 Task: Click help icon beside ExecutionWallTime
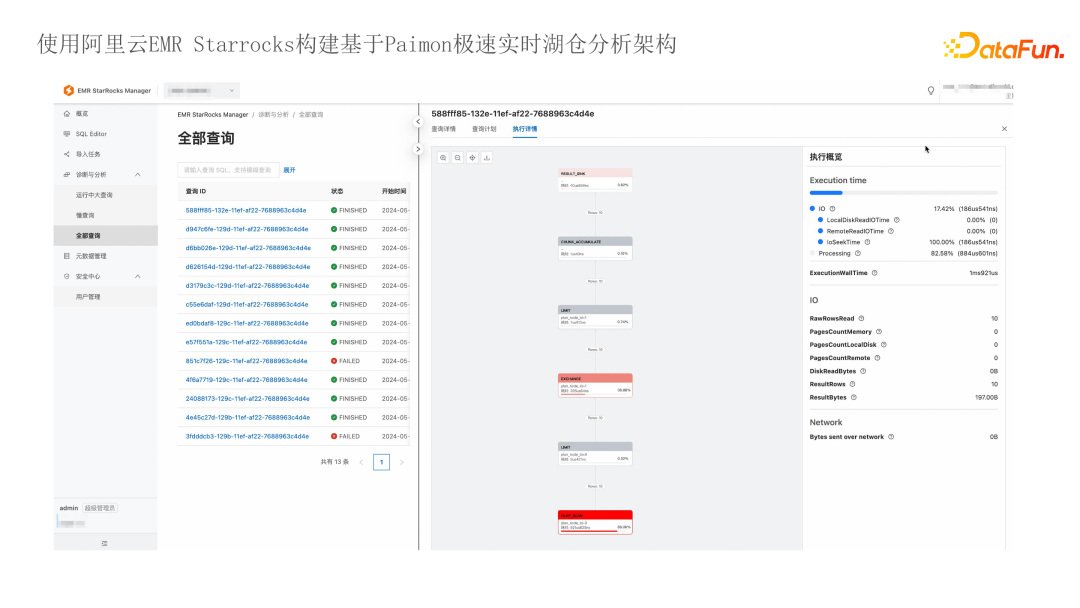[875, 273]
